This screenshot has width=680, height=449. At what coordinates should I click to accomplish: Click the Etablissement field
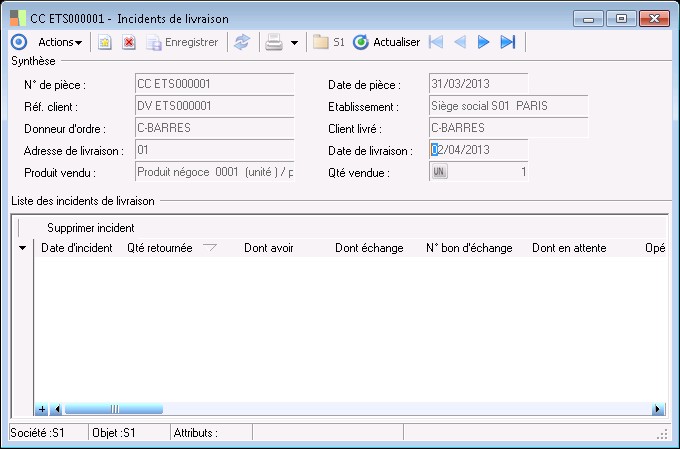tap(508, 106)
